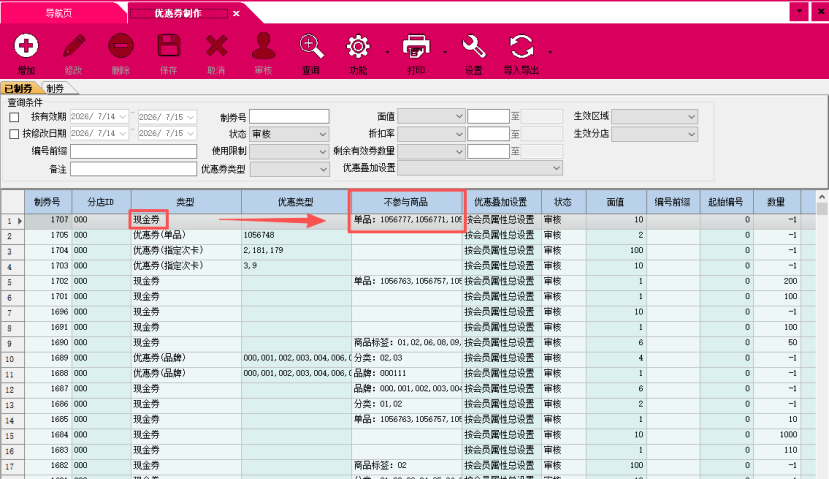Click the 优惠类型 column header
The image size is (829, 479).
point(296,202)
